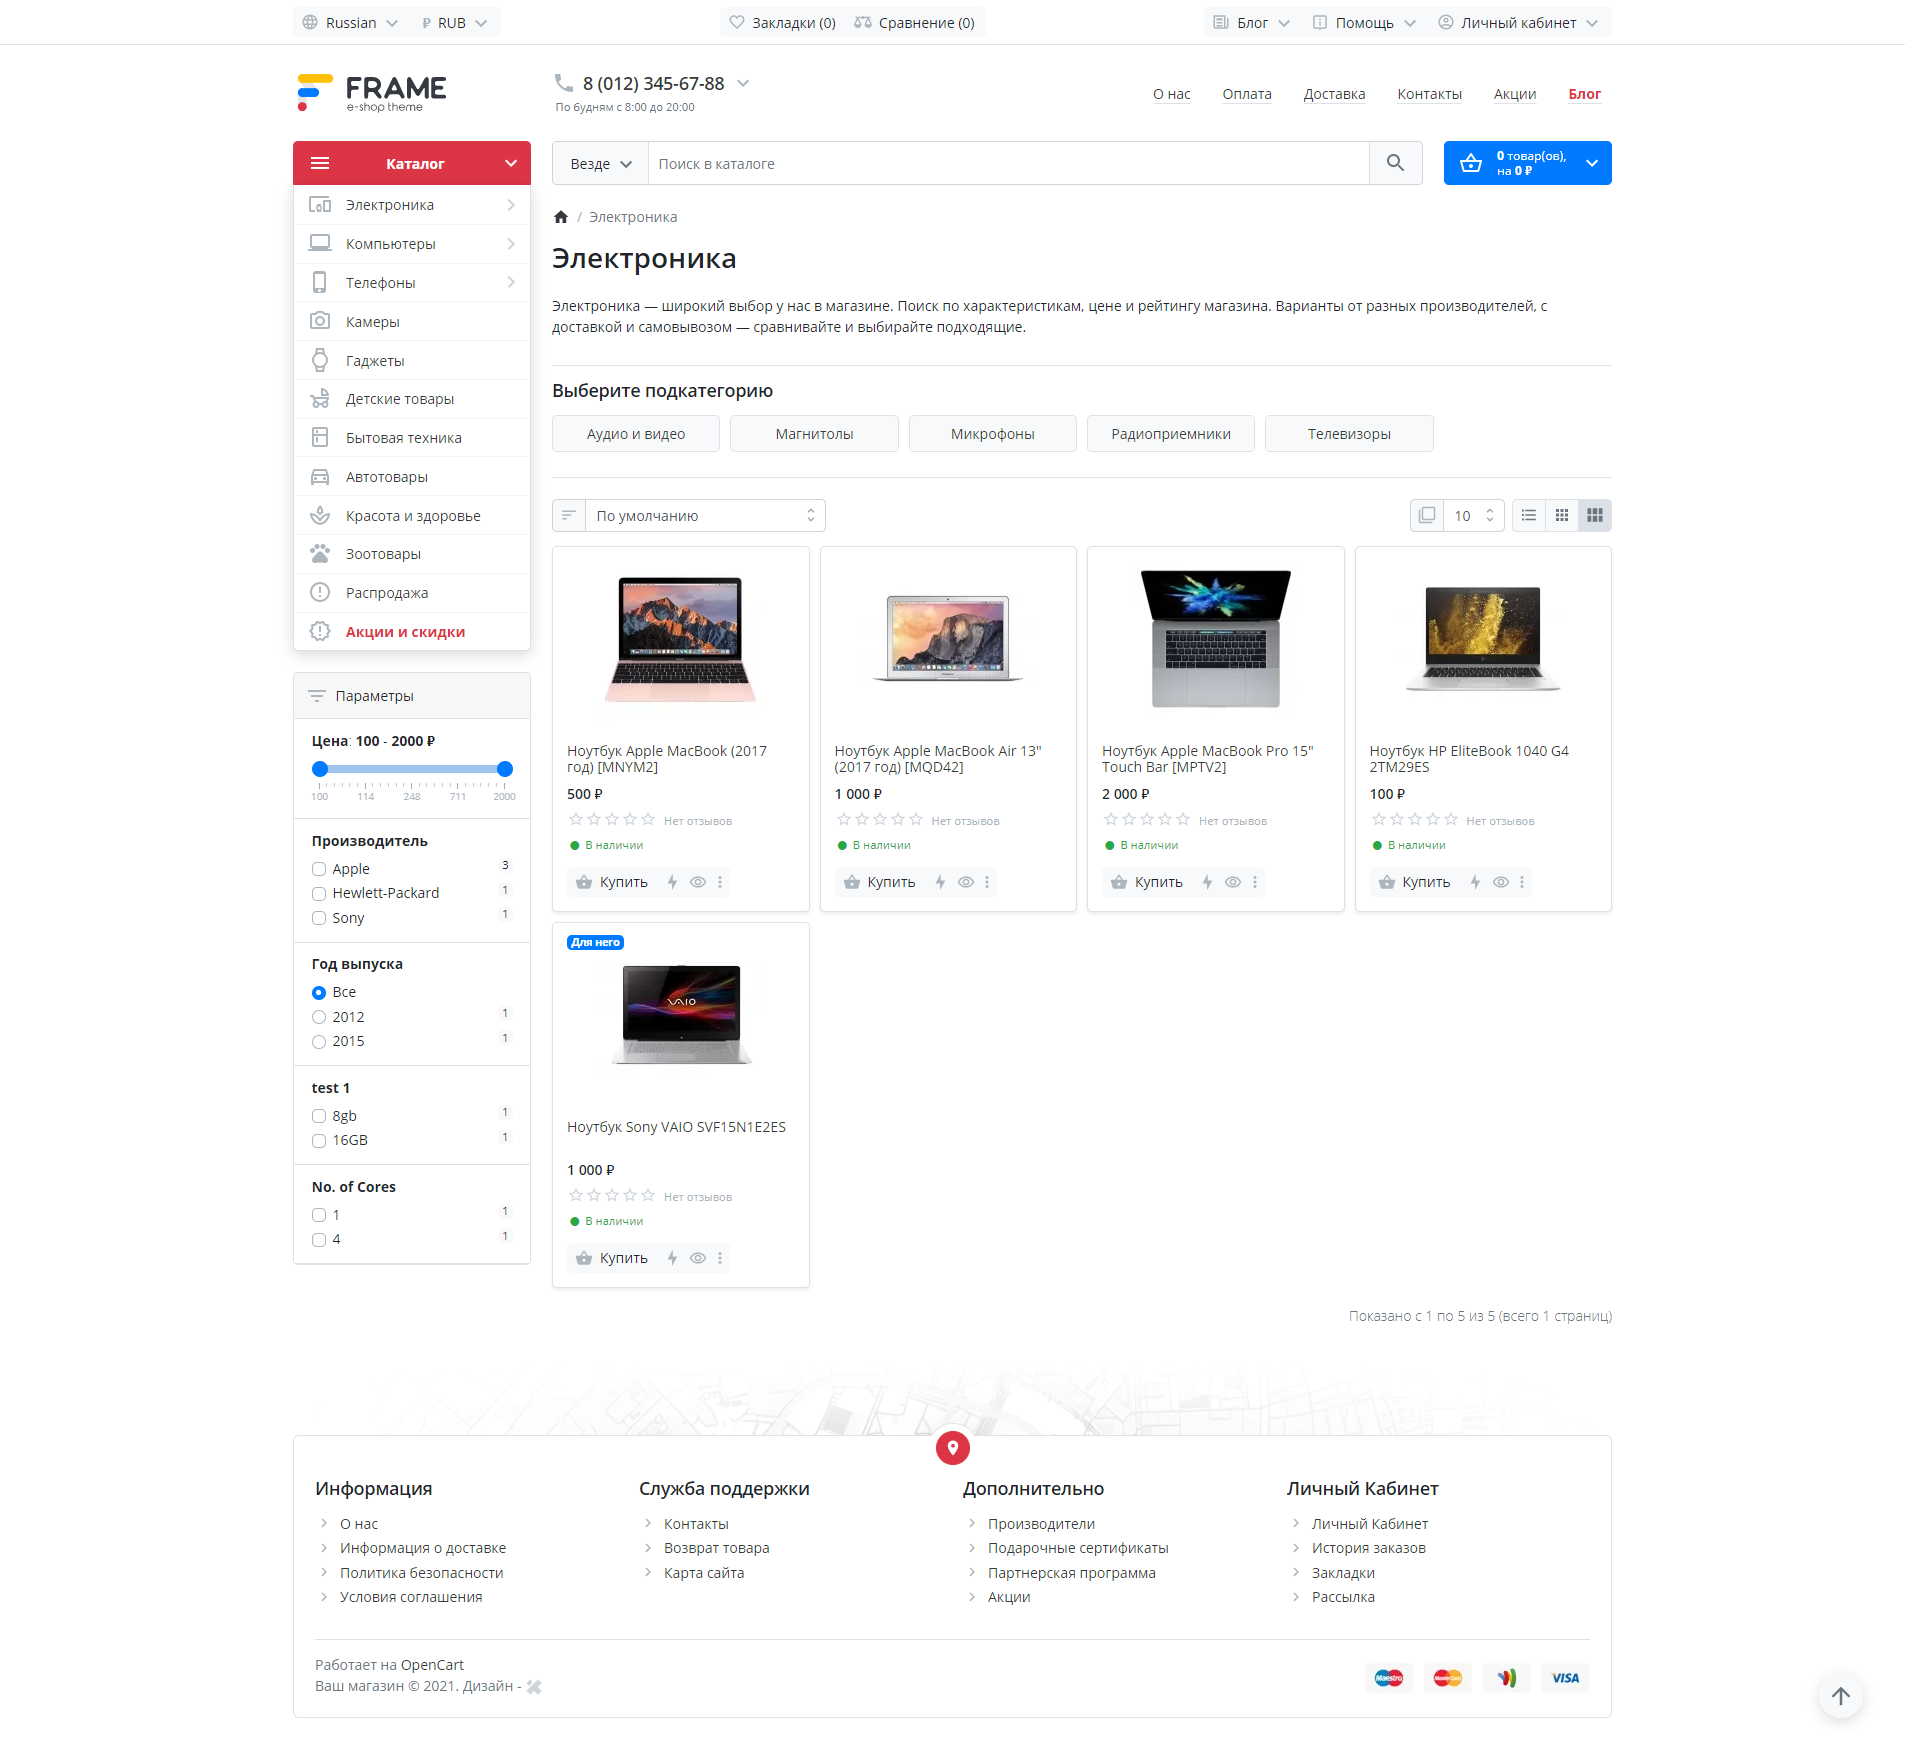Open the Везде search scope dropdown
1905x1760 pixels.
[x=601, y=163]
